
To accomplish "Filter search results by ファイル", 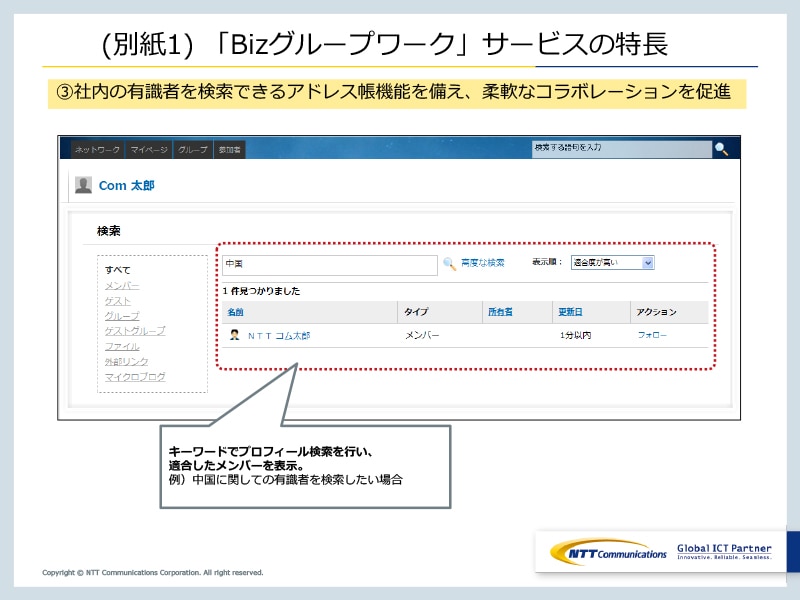I will [122, 346].
